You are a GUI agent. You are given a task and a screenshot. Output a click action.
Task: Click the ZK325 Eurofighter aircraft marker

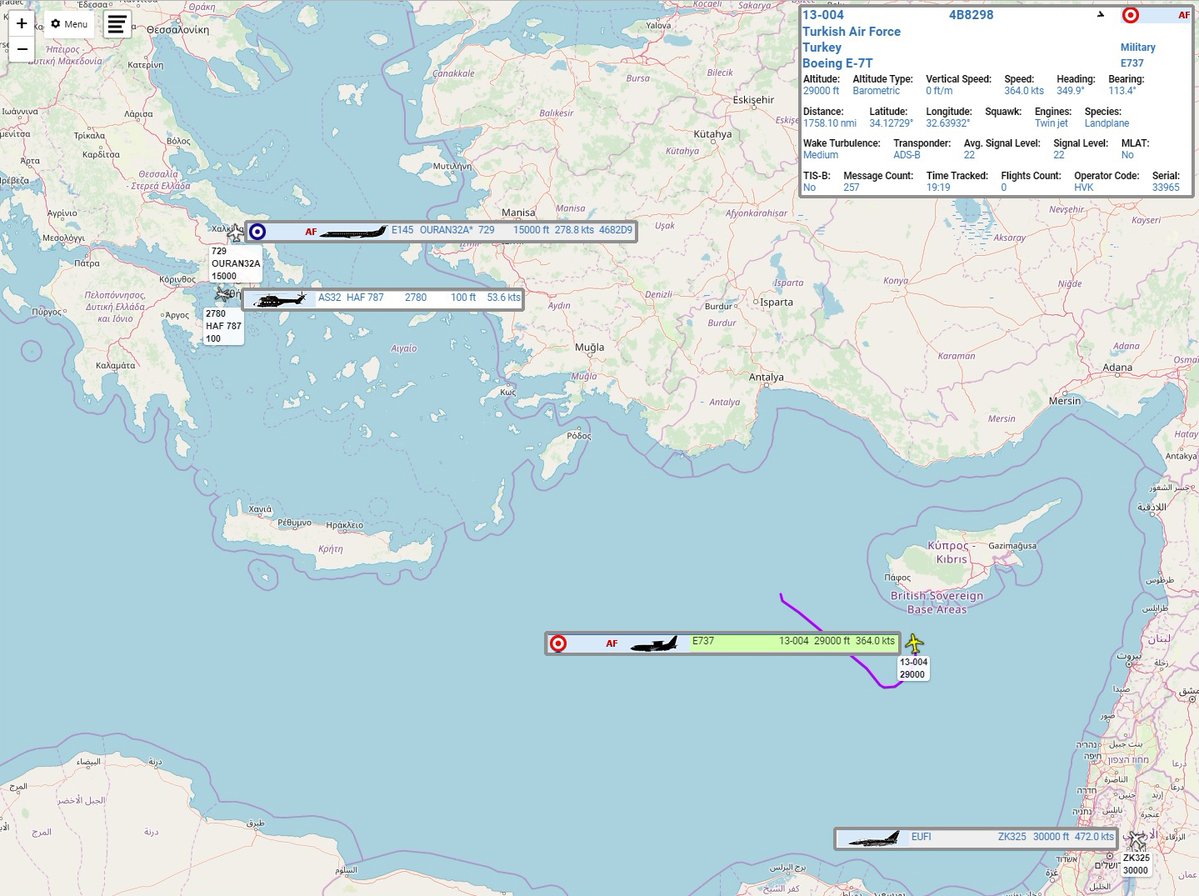(1136, 841)
